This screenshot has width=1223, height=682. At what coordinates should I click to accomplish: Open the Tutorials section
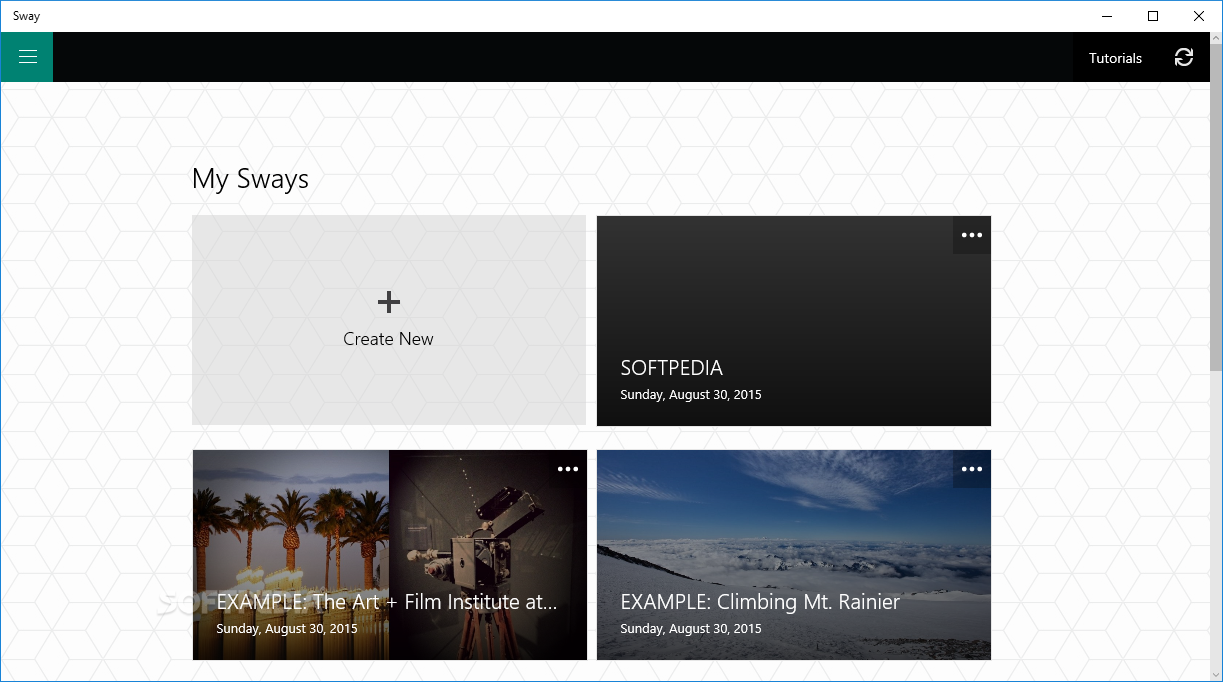pos(1115,58)
